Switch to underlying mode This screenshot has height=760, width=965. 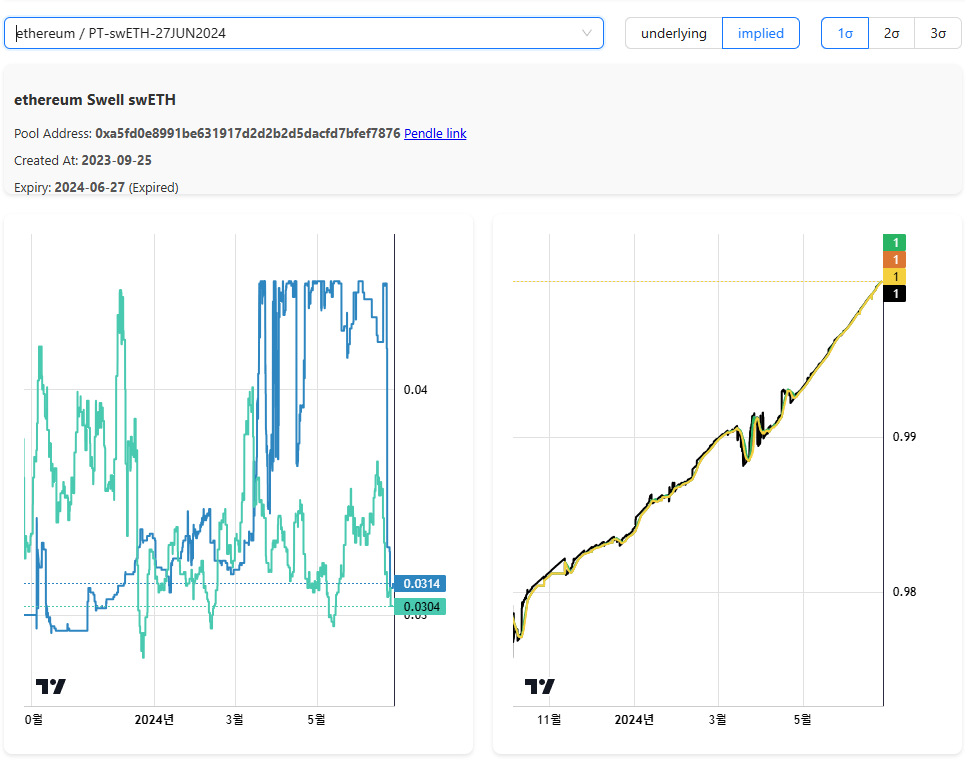click(x=673, y=33)
